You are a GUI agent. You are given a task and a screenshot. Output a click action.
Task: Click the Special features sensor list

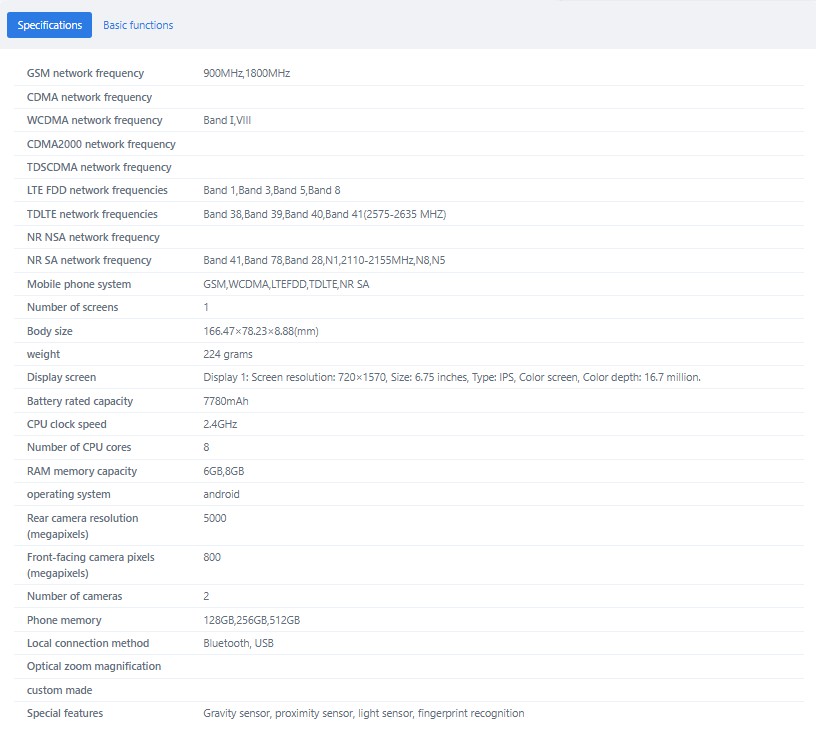click(x=364, y=713)
